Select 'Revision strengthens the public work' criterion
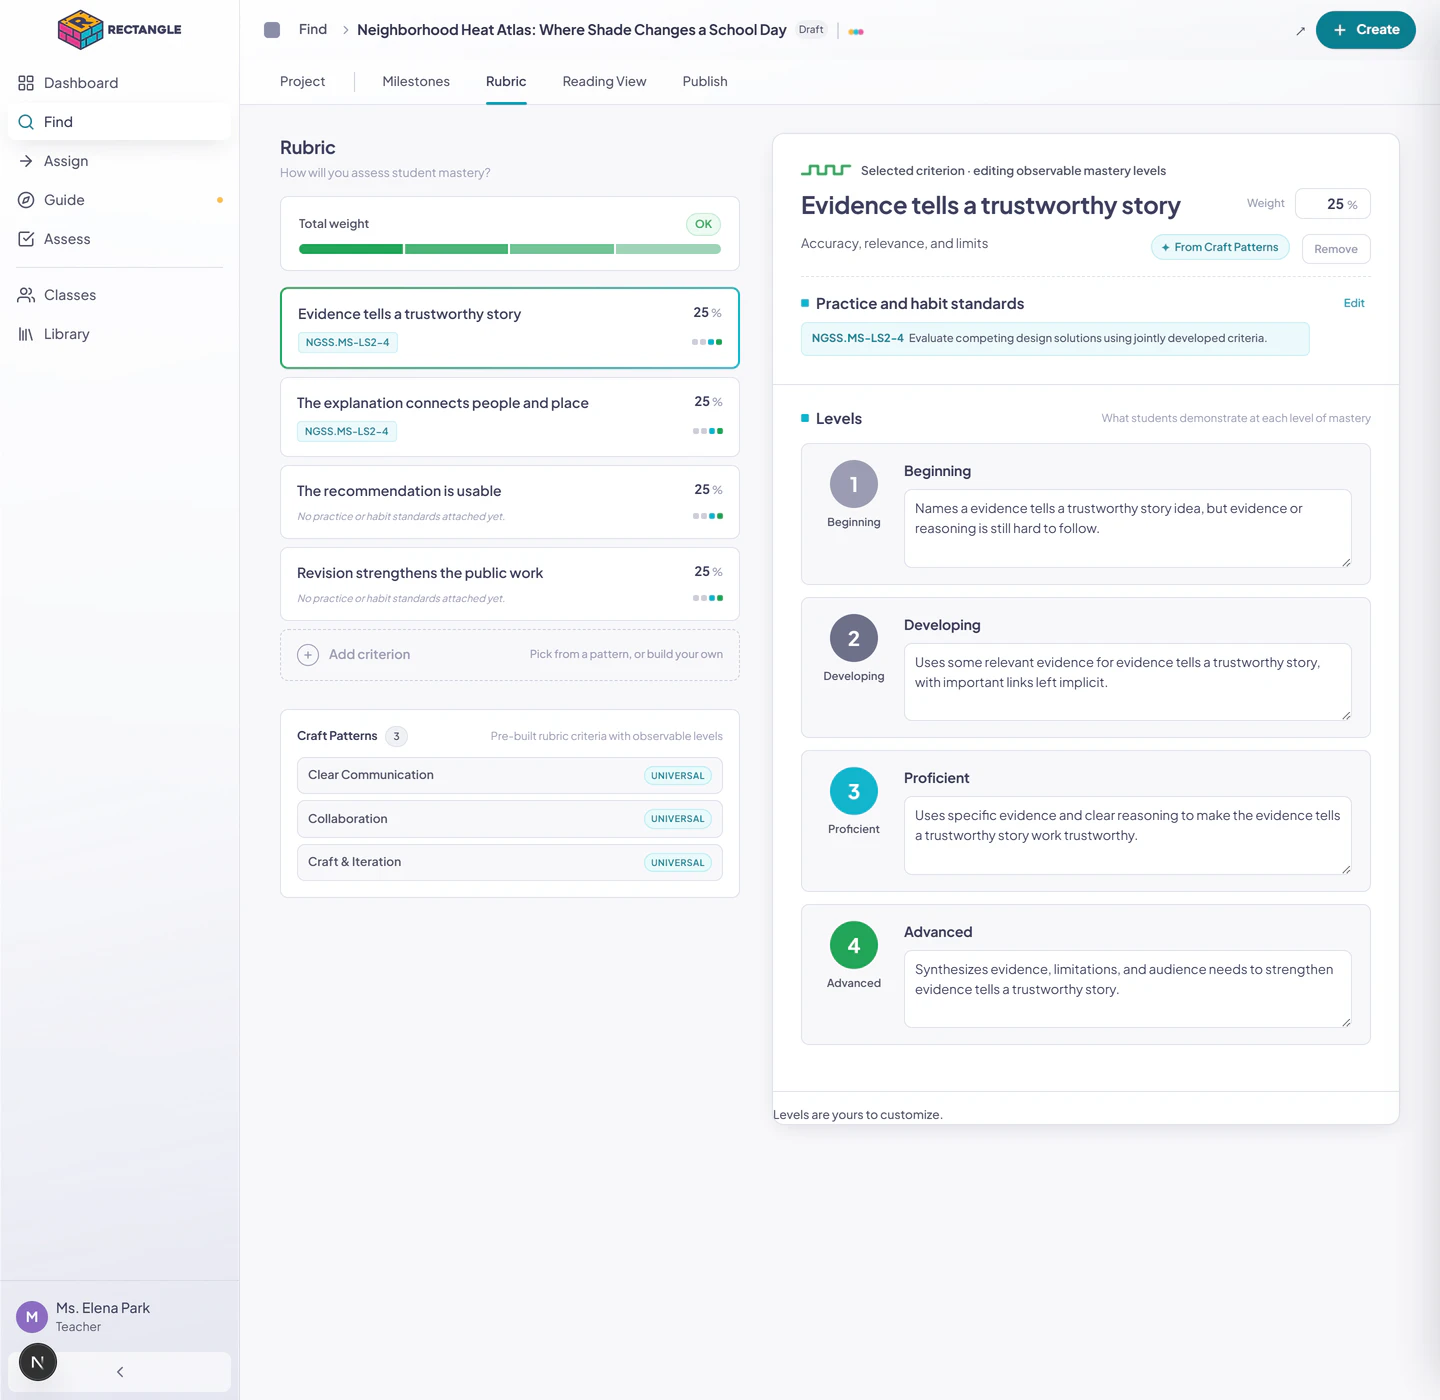The height and width of the screenshot is (1400, 1440). [510, 584]
